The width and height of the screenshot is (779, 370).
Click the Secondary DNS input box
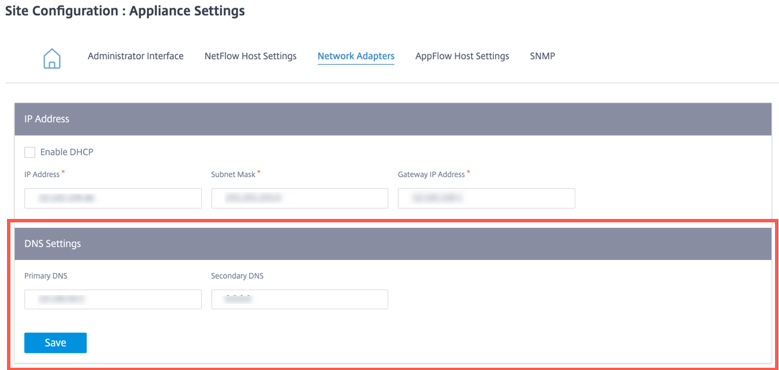300,299
